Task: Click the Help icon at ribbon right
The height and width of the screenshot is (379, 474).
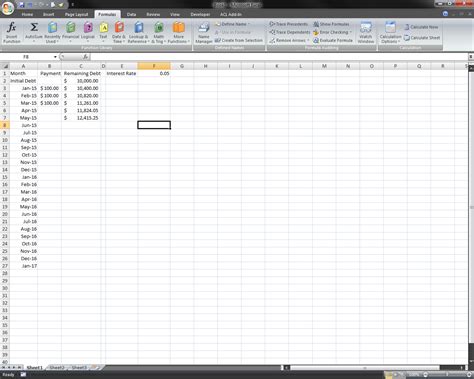Action: [x=445, y=14]
